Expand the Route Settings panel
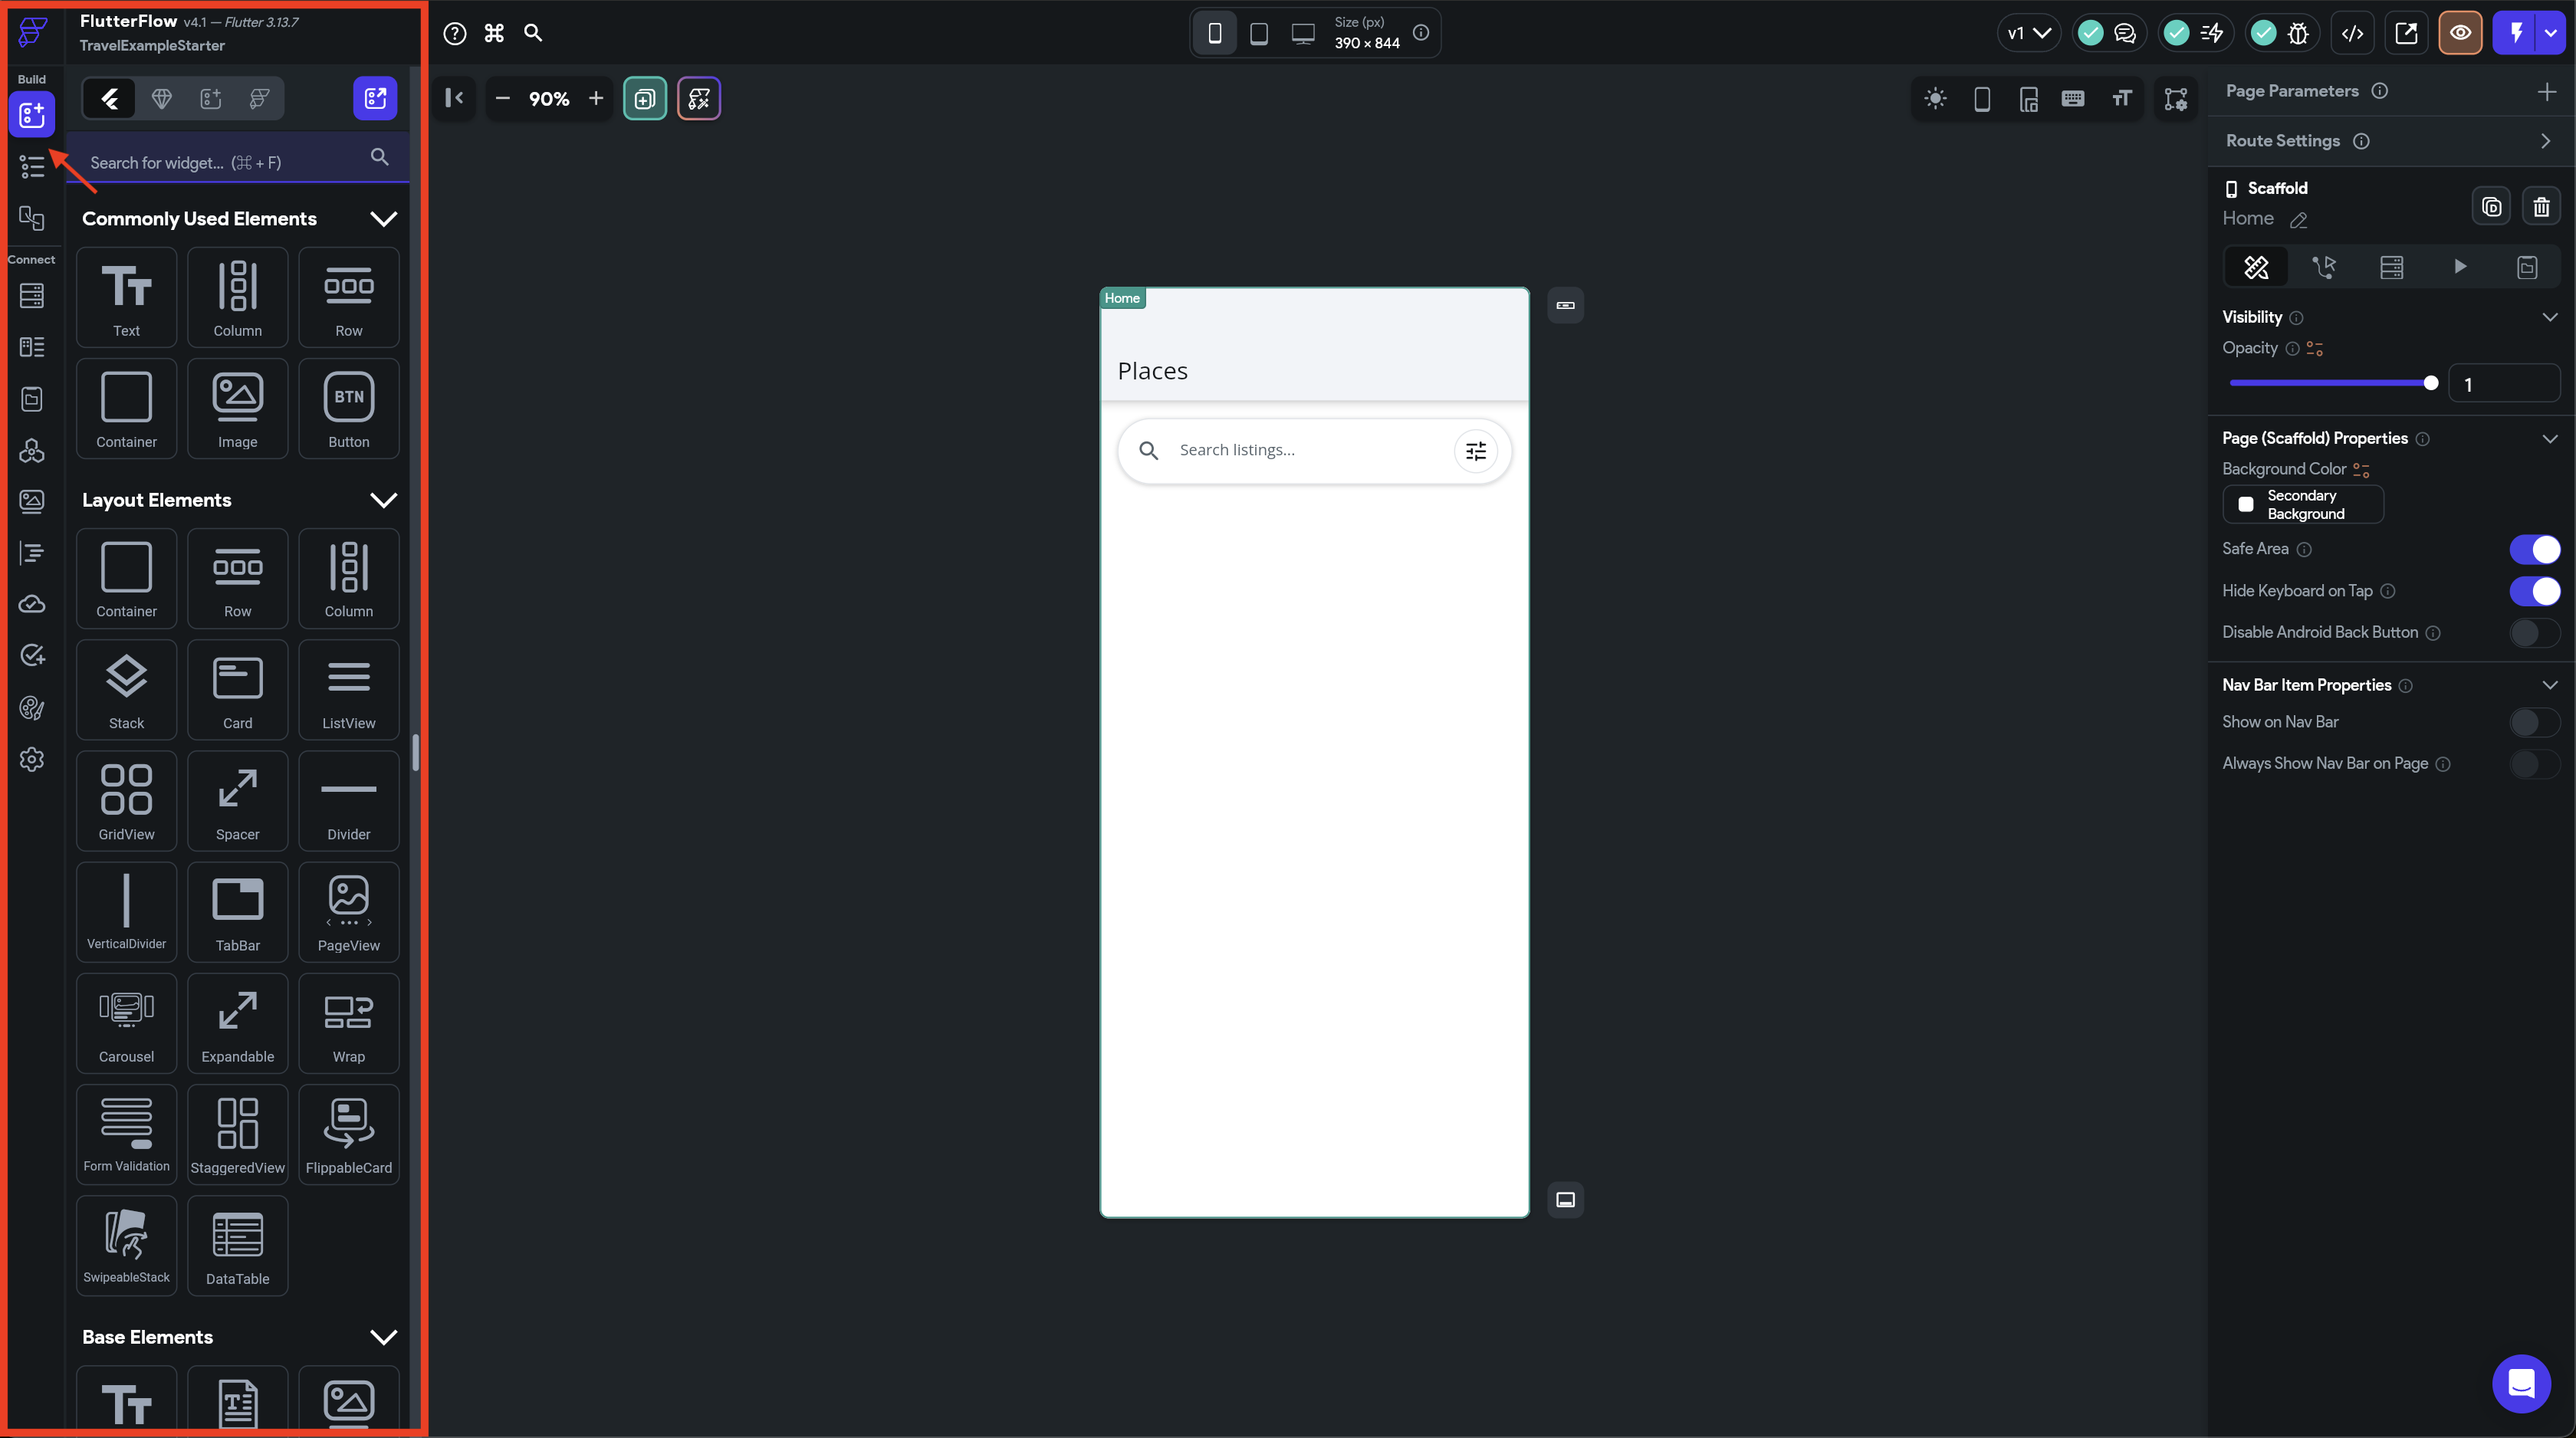Image resolution: width=2576 pixels, height=1438 pixels. click(2545, 141)
